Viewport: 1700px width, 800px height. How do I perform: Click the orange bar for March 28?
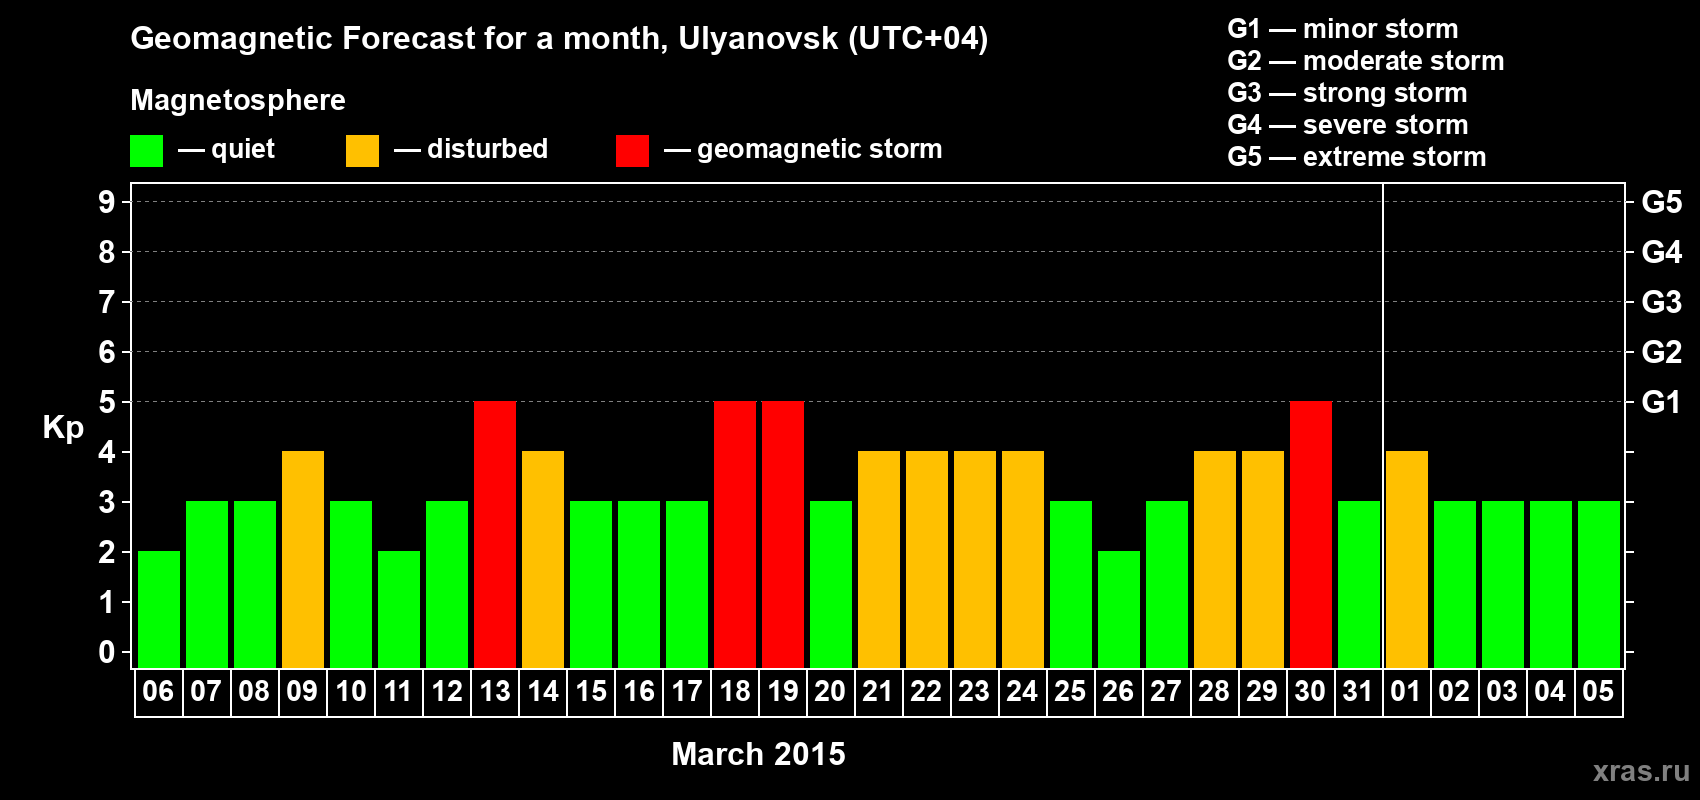point(1215,560)
